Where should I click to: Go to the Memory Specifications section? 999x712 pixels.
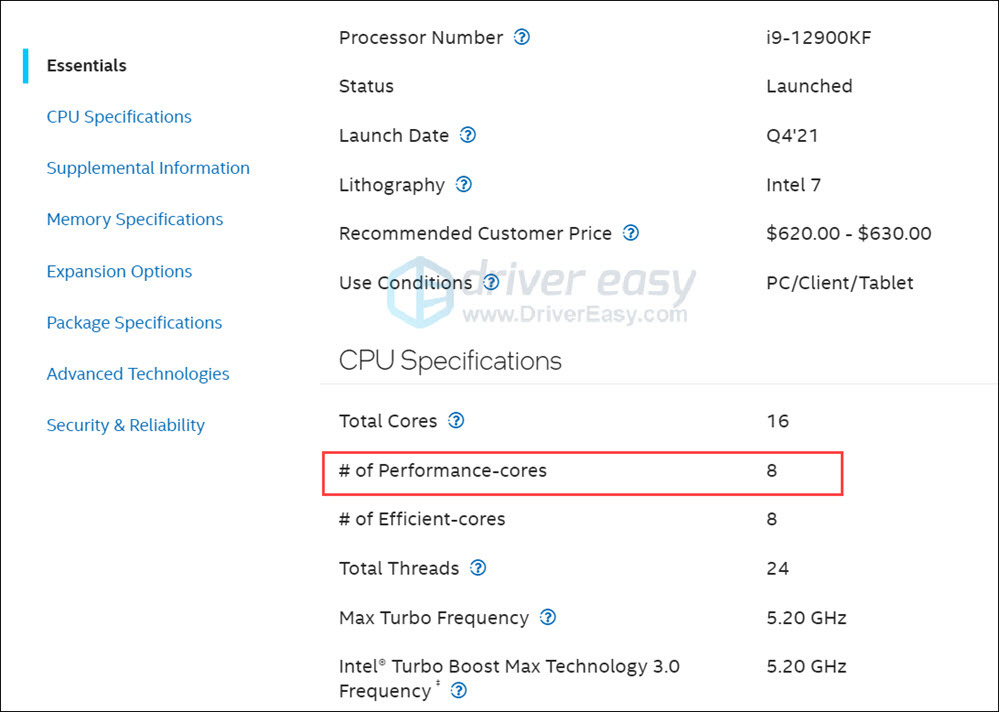135,219
